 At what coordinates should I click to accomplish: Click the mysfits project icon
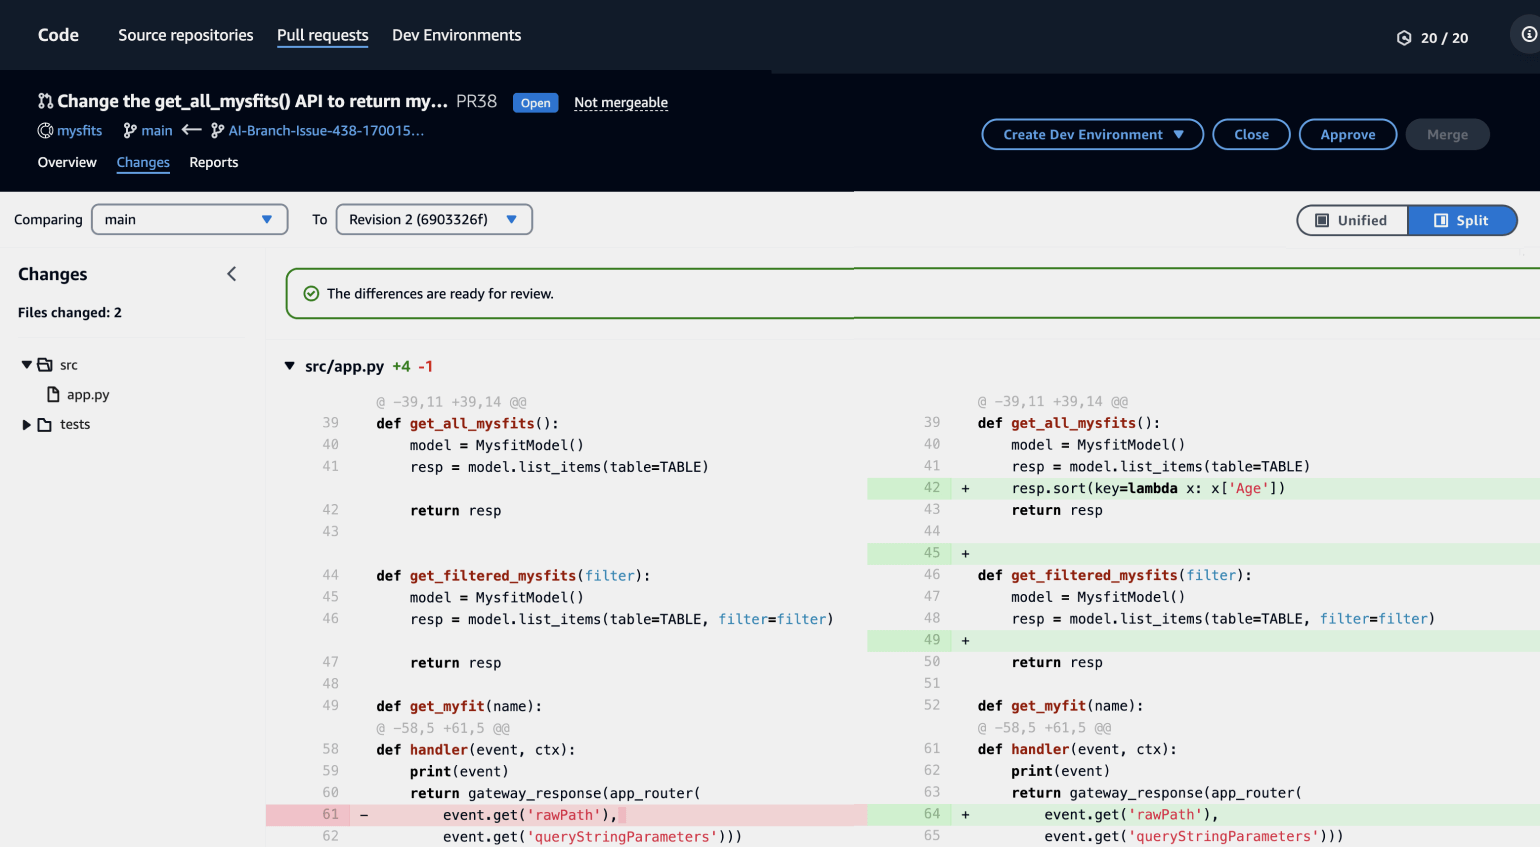(45, 131)
